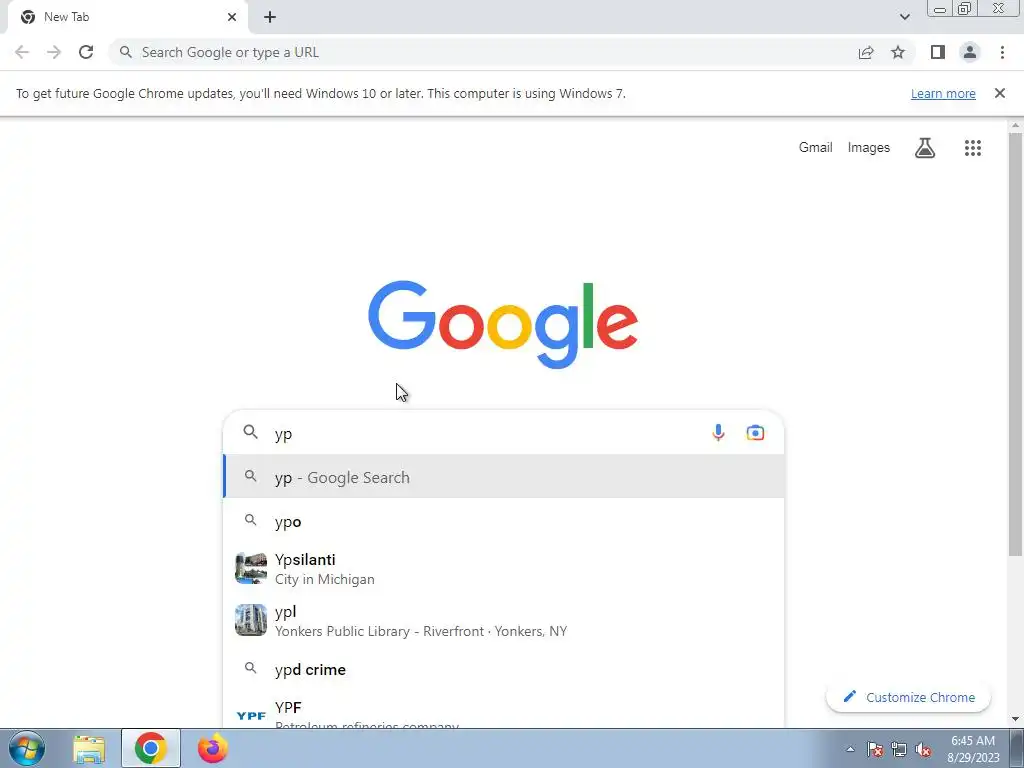Click the muted volume tray icon
Viewport: 1024px width, 768px height.
pos(923,749)
